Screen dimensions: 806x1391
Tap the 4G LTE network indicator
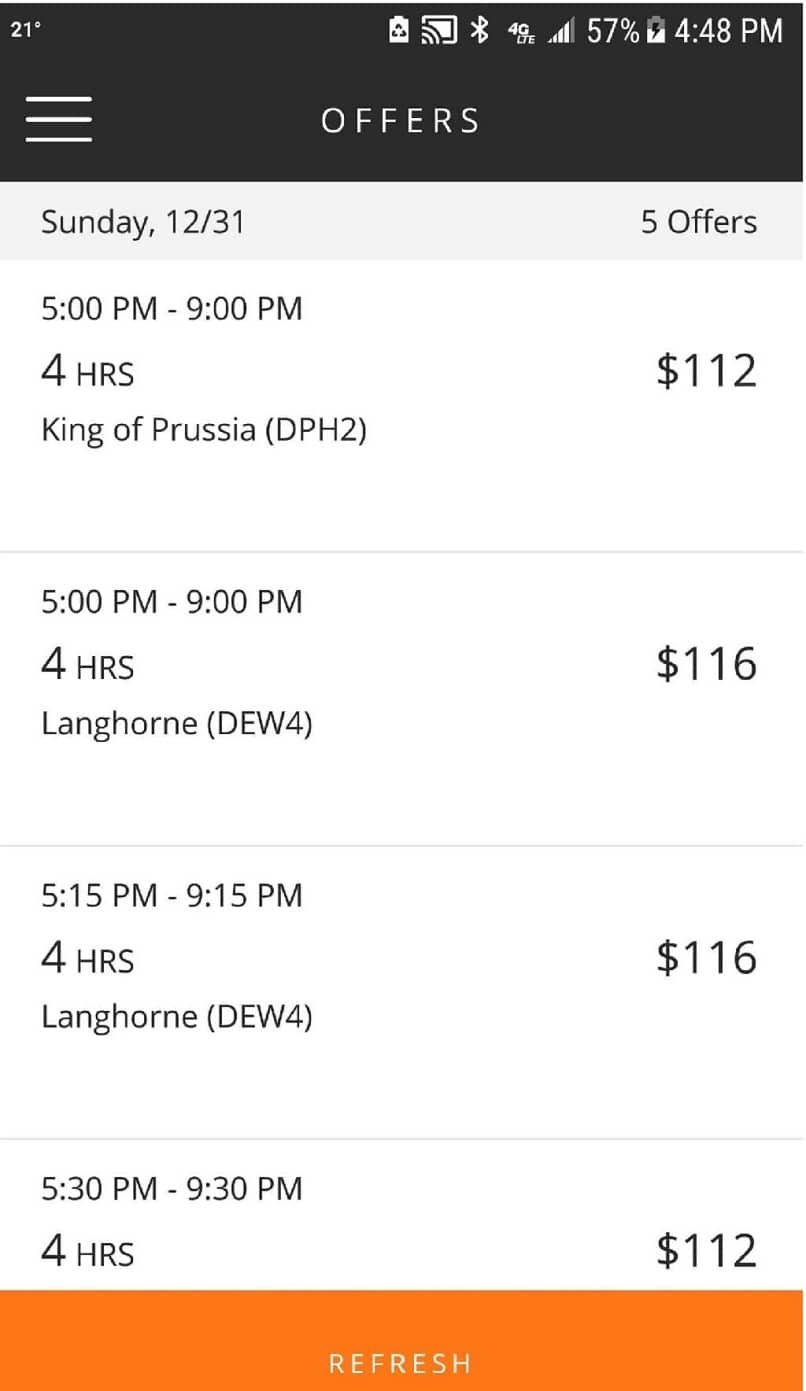tap(521, 32)
